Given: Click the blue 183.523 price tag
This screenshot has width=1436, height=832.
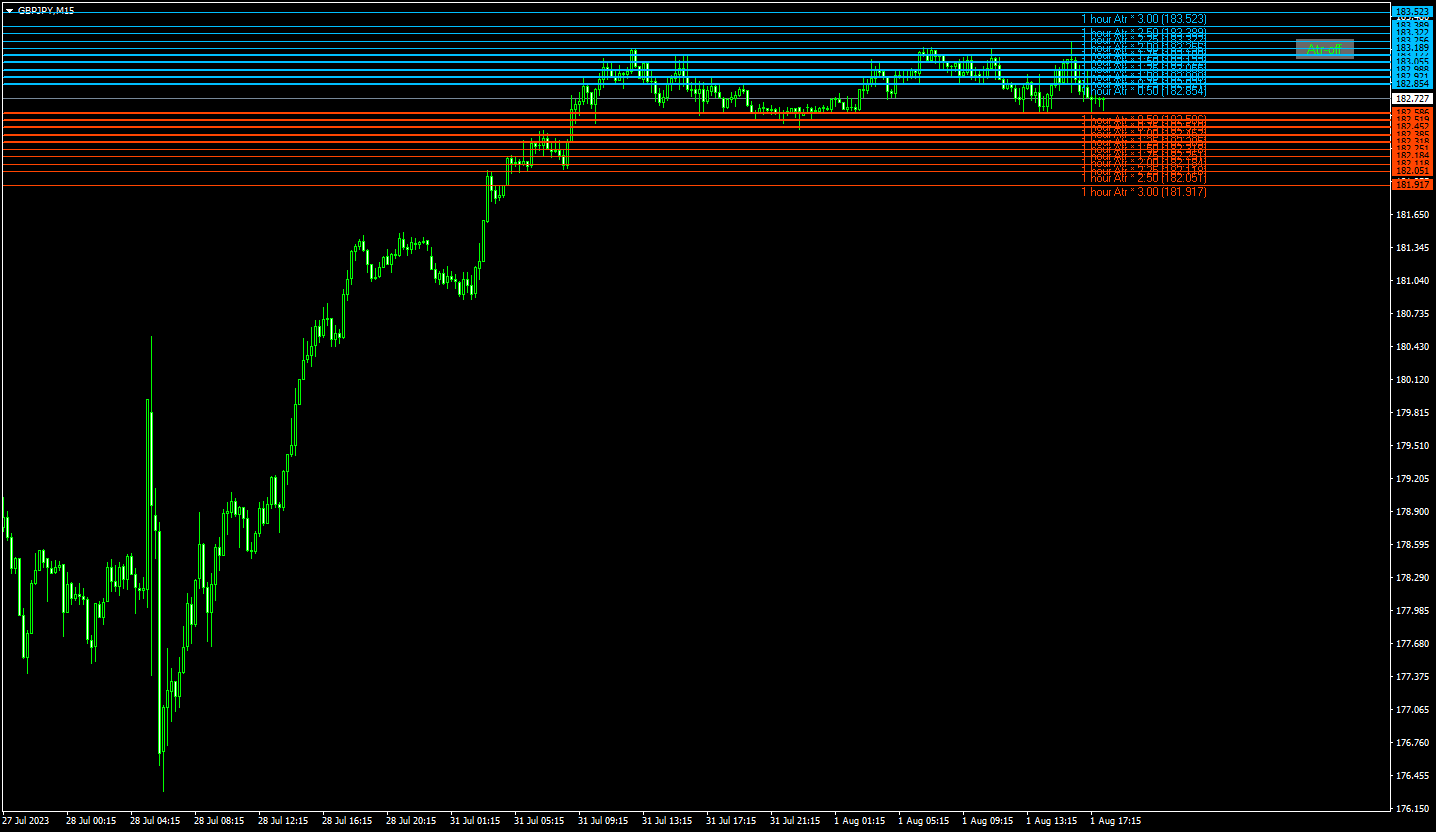Looking at the screenshot, I should click(1412, 12).
